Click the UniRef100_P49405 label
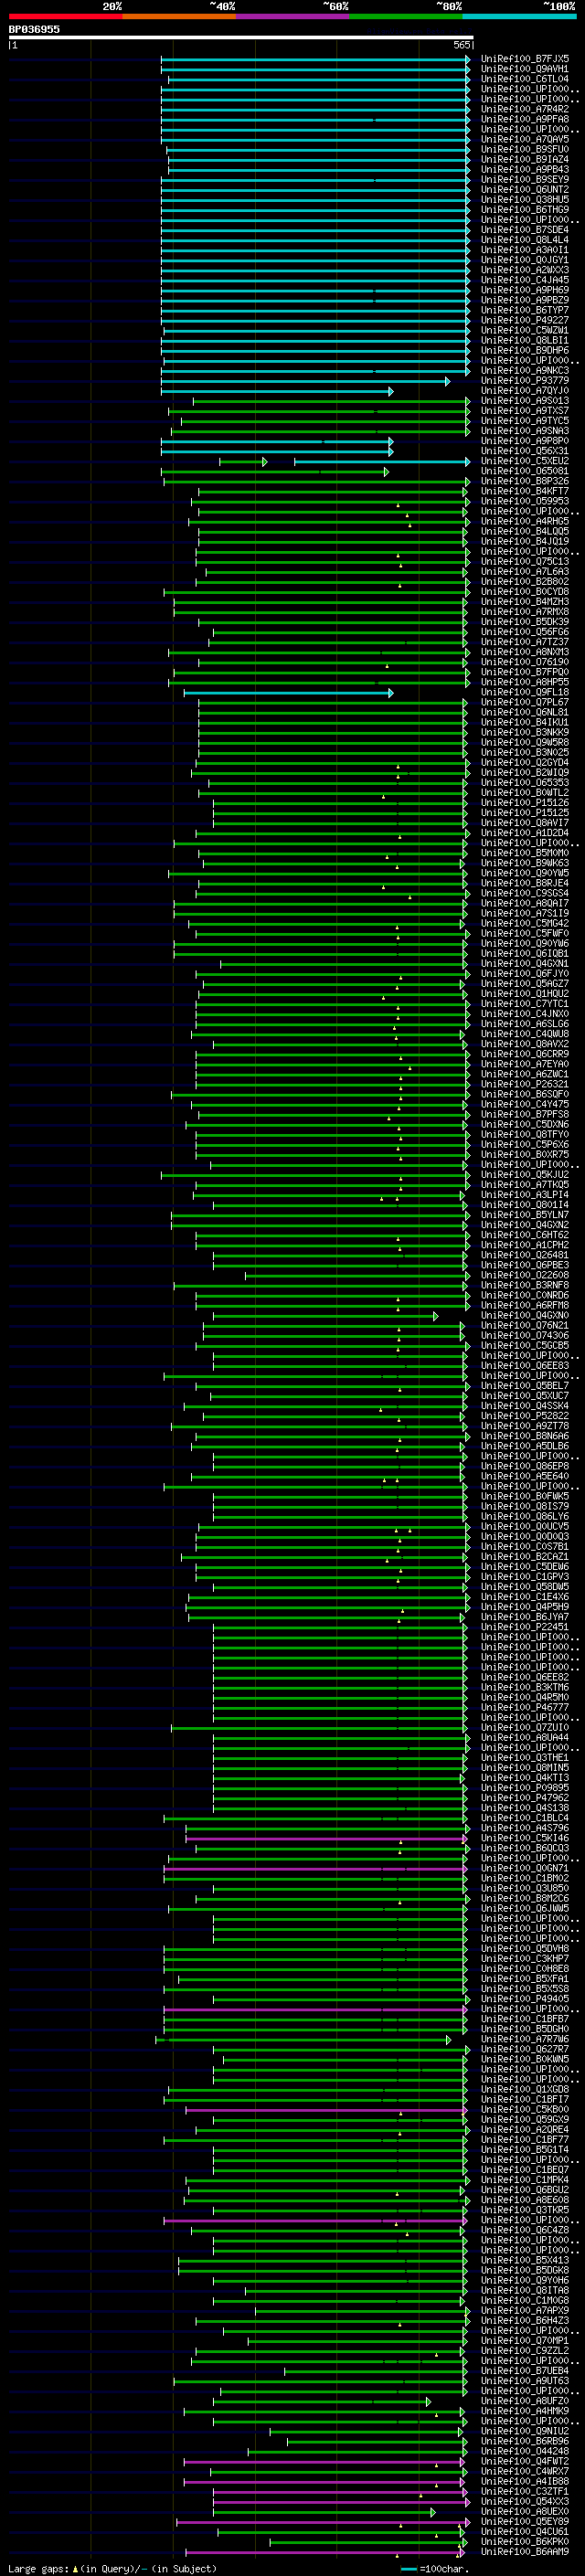Screen dimensions: 585x2576 525,1998
